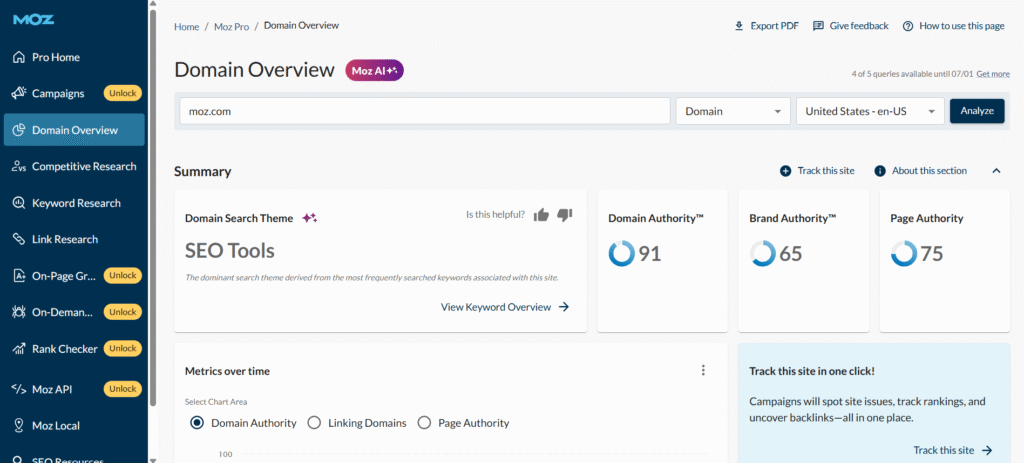
Task: Click the Unlock badge next to Moz API
Action: [x=123, y=389]
